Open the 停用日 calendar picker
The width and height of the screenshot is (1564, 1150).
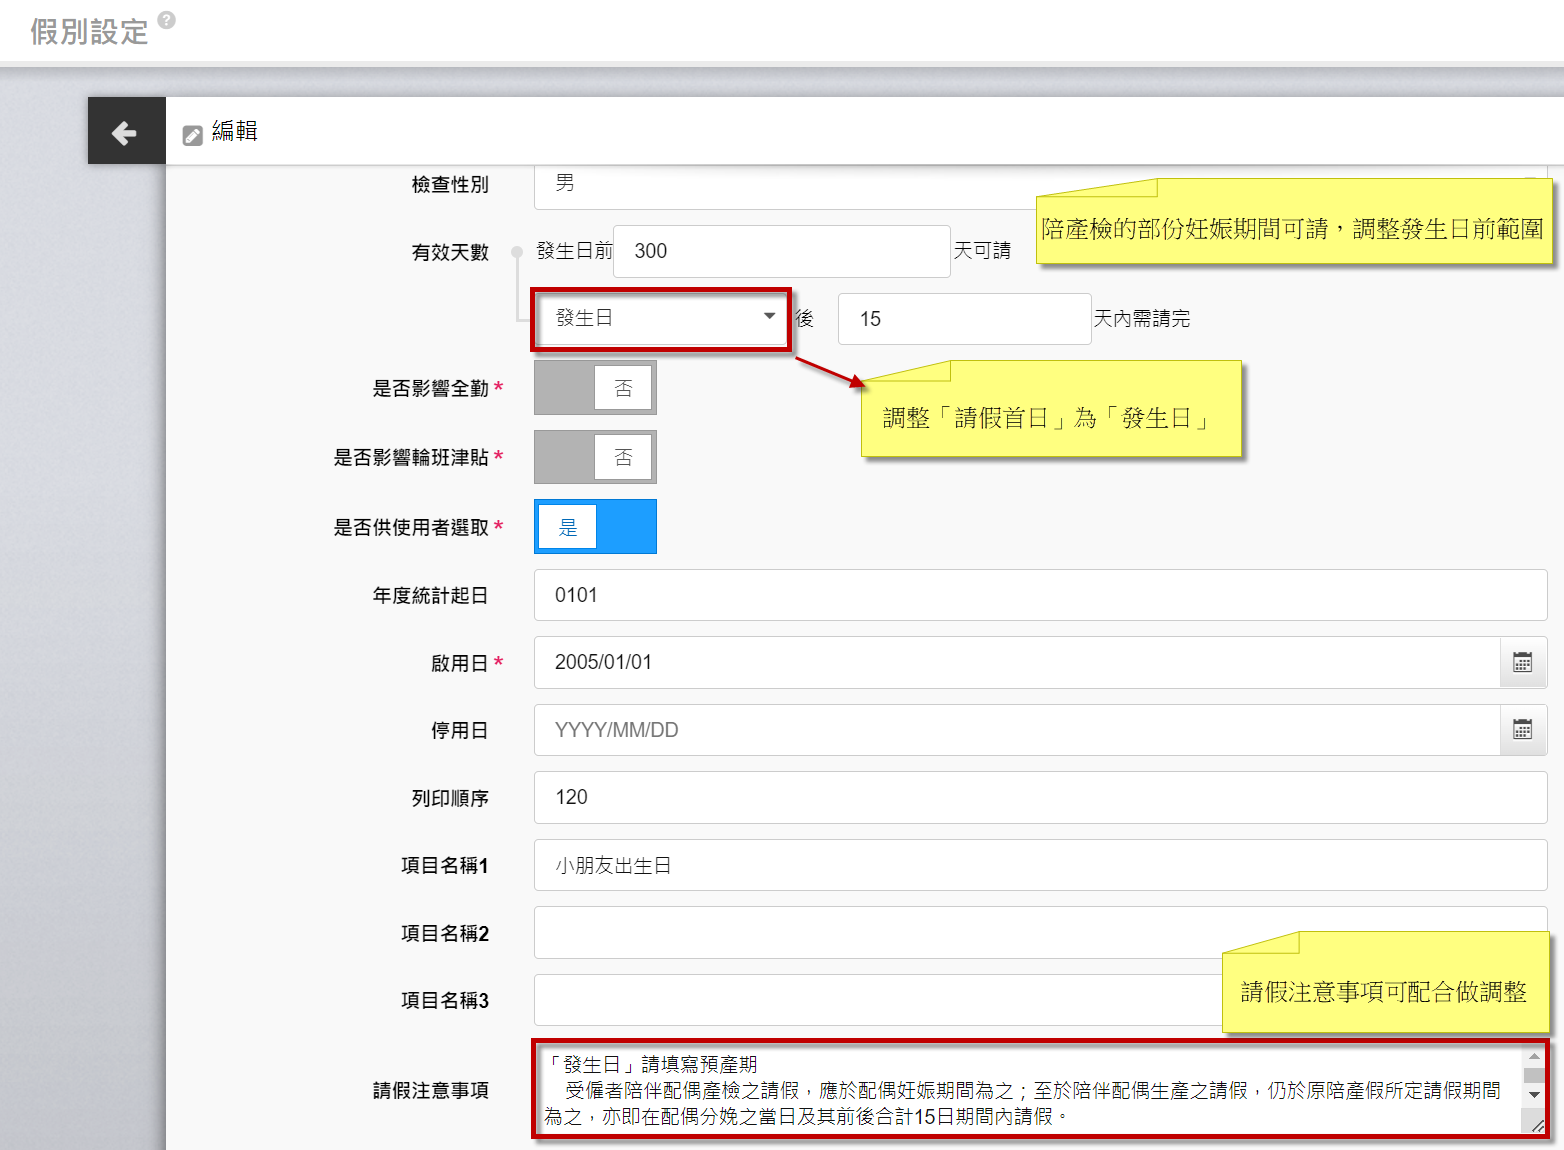(1522, 730)
